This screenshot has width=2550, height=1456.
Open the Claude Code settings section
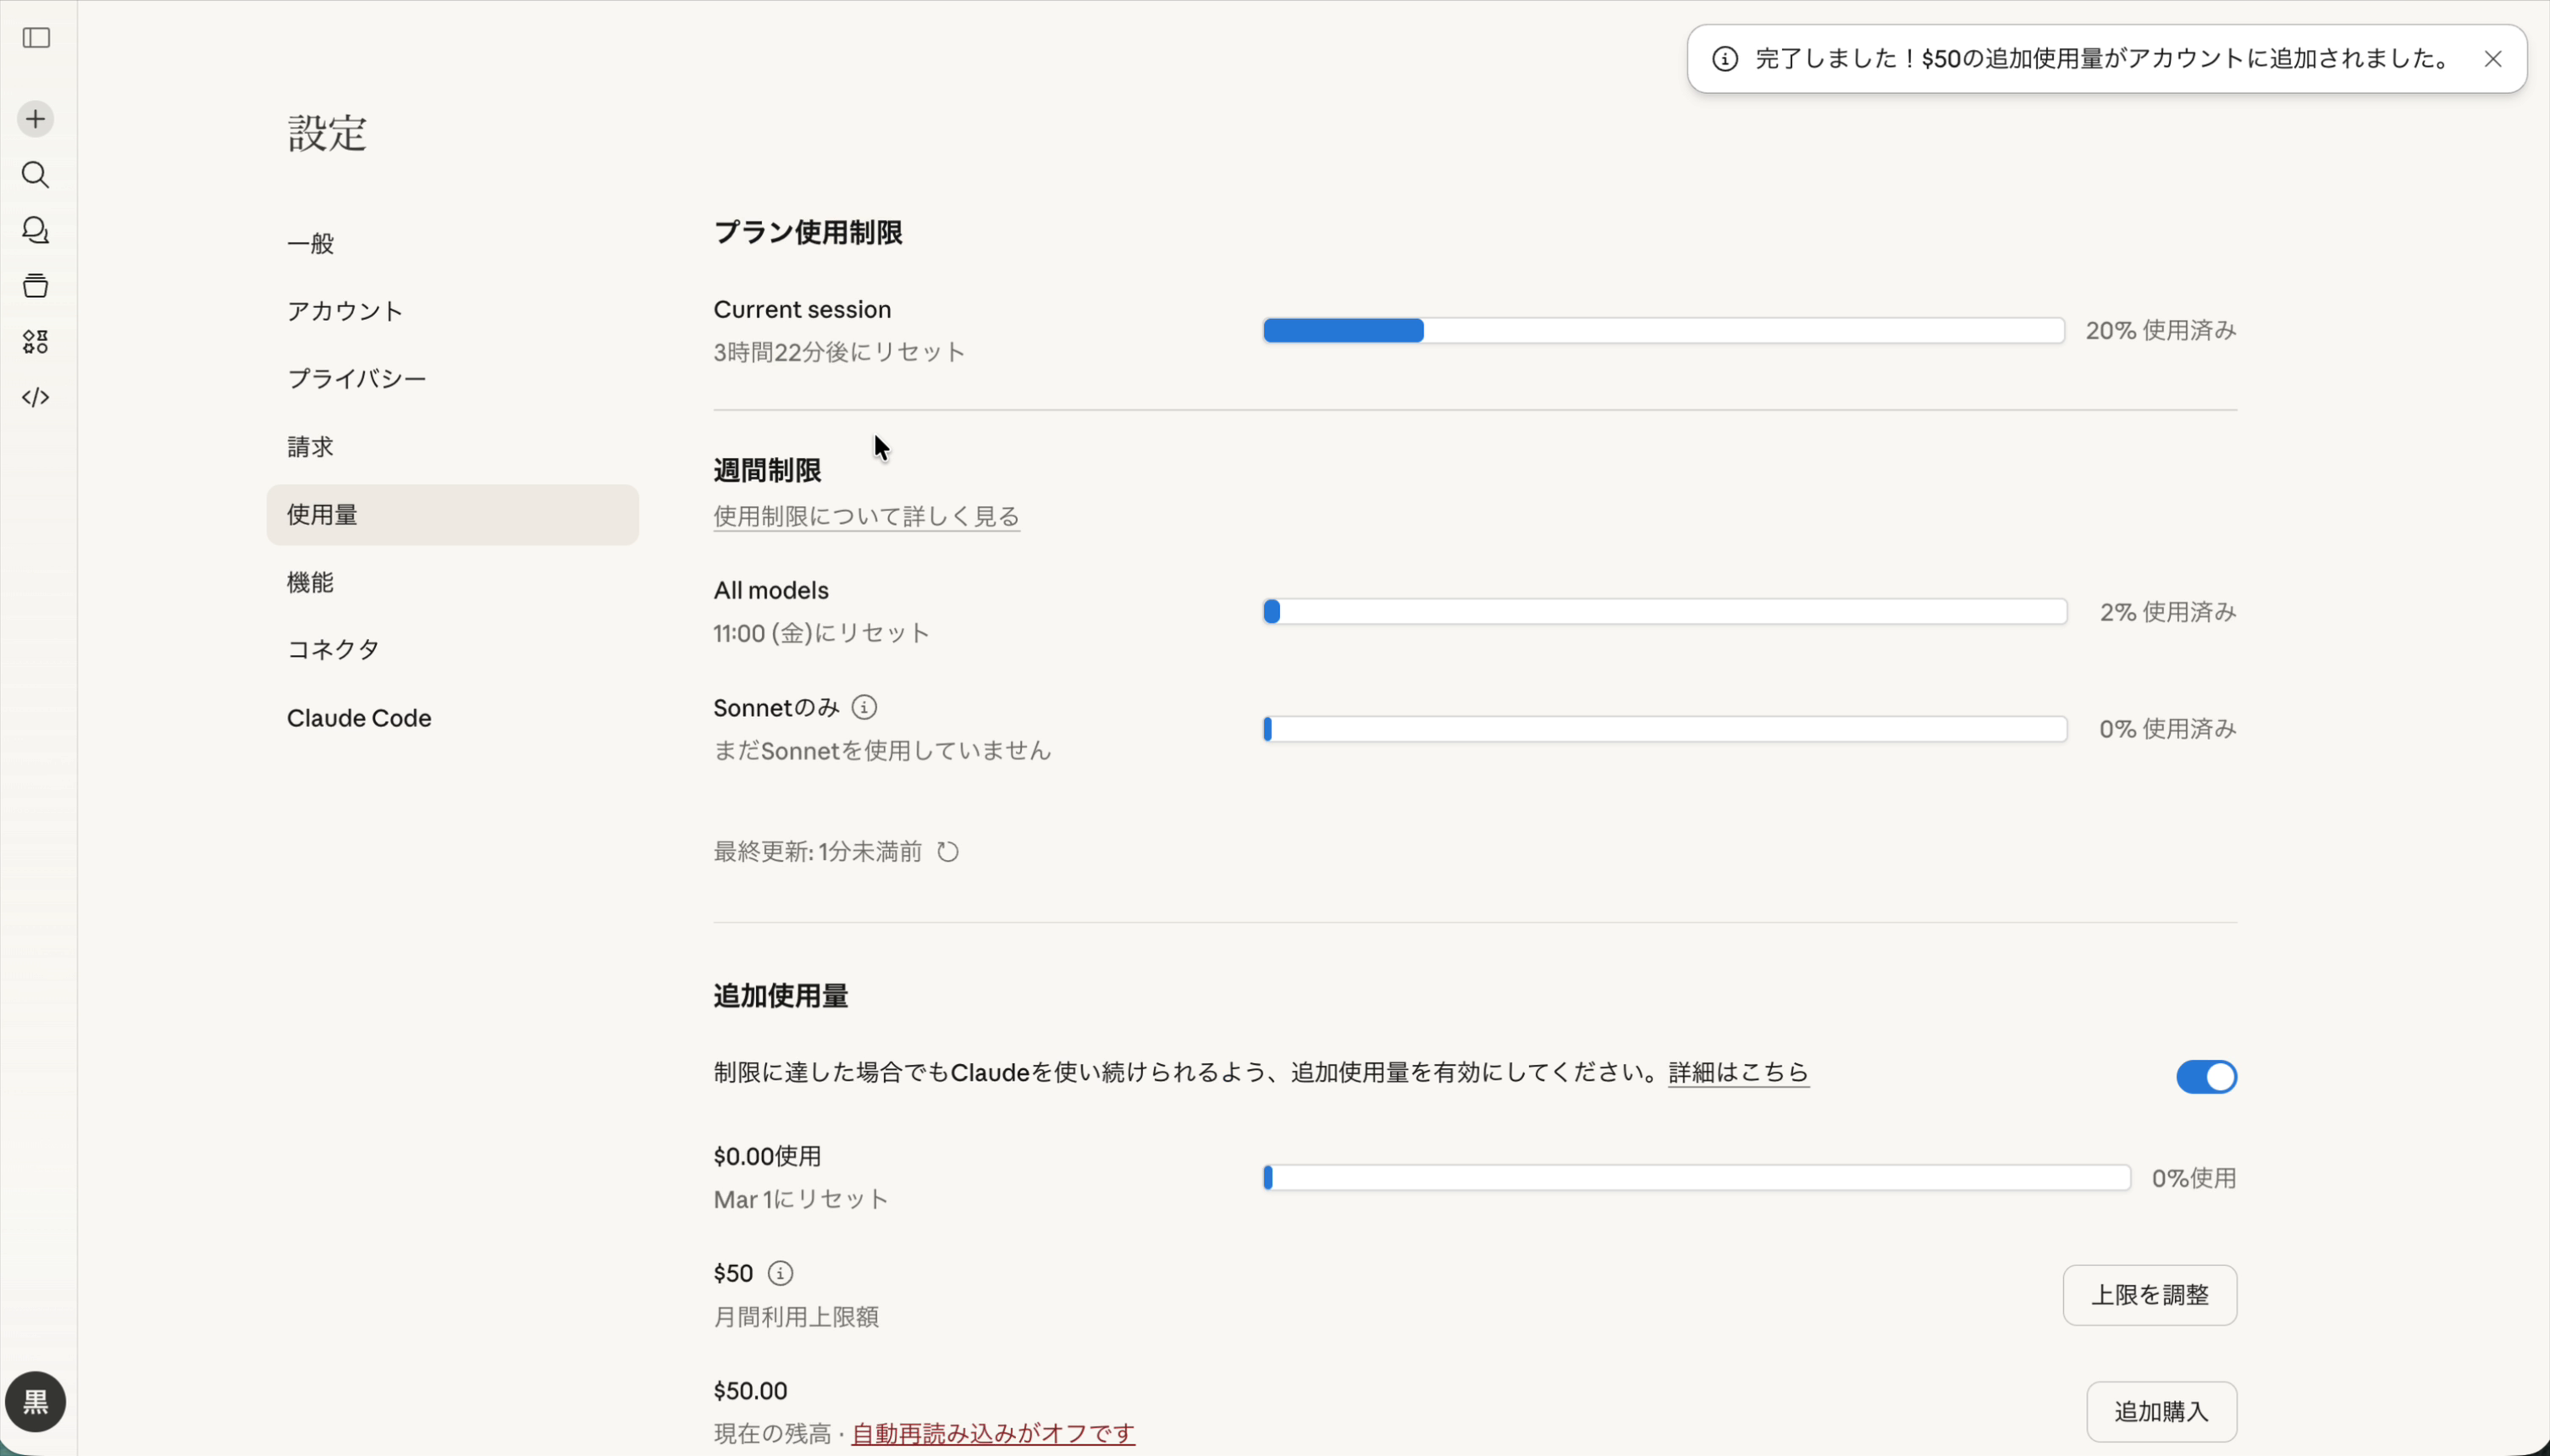358,716
